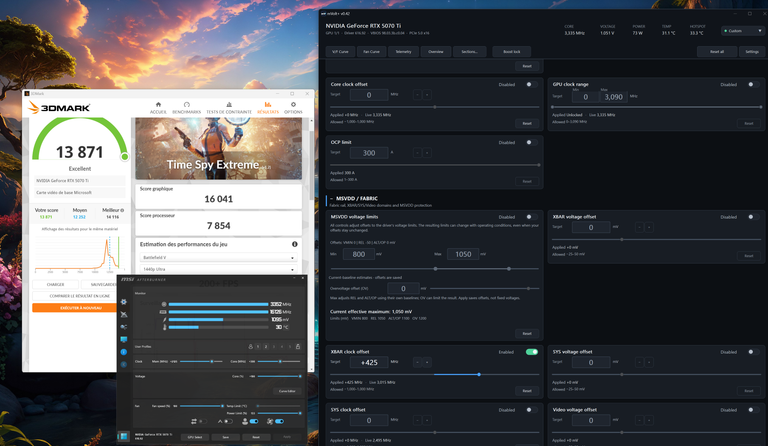768x446 pixels.
Task: Open Afterburner Curve Editor
Action: pyautogui.click(x=287, y=391)
